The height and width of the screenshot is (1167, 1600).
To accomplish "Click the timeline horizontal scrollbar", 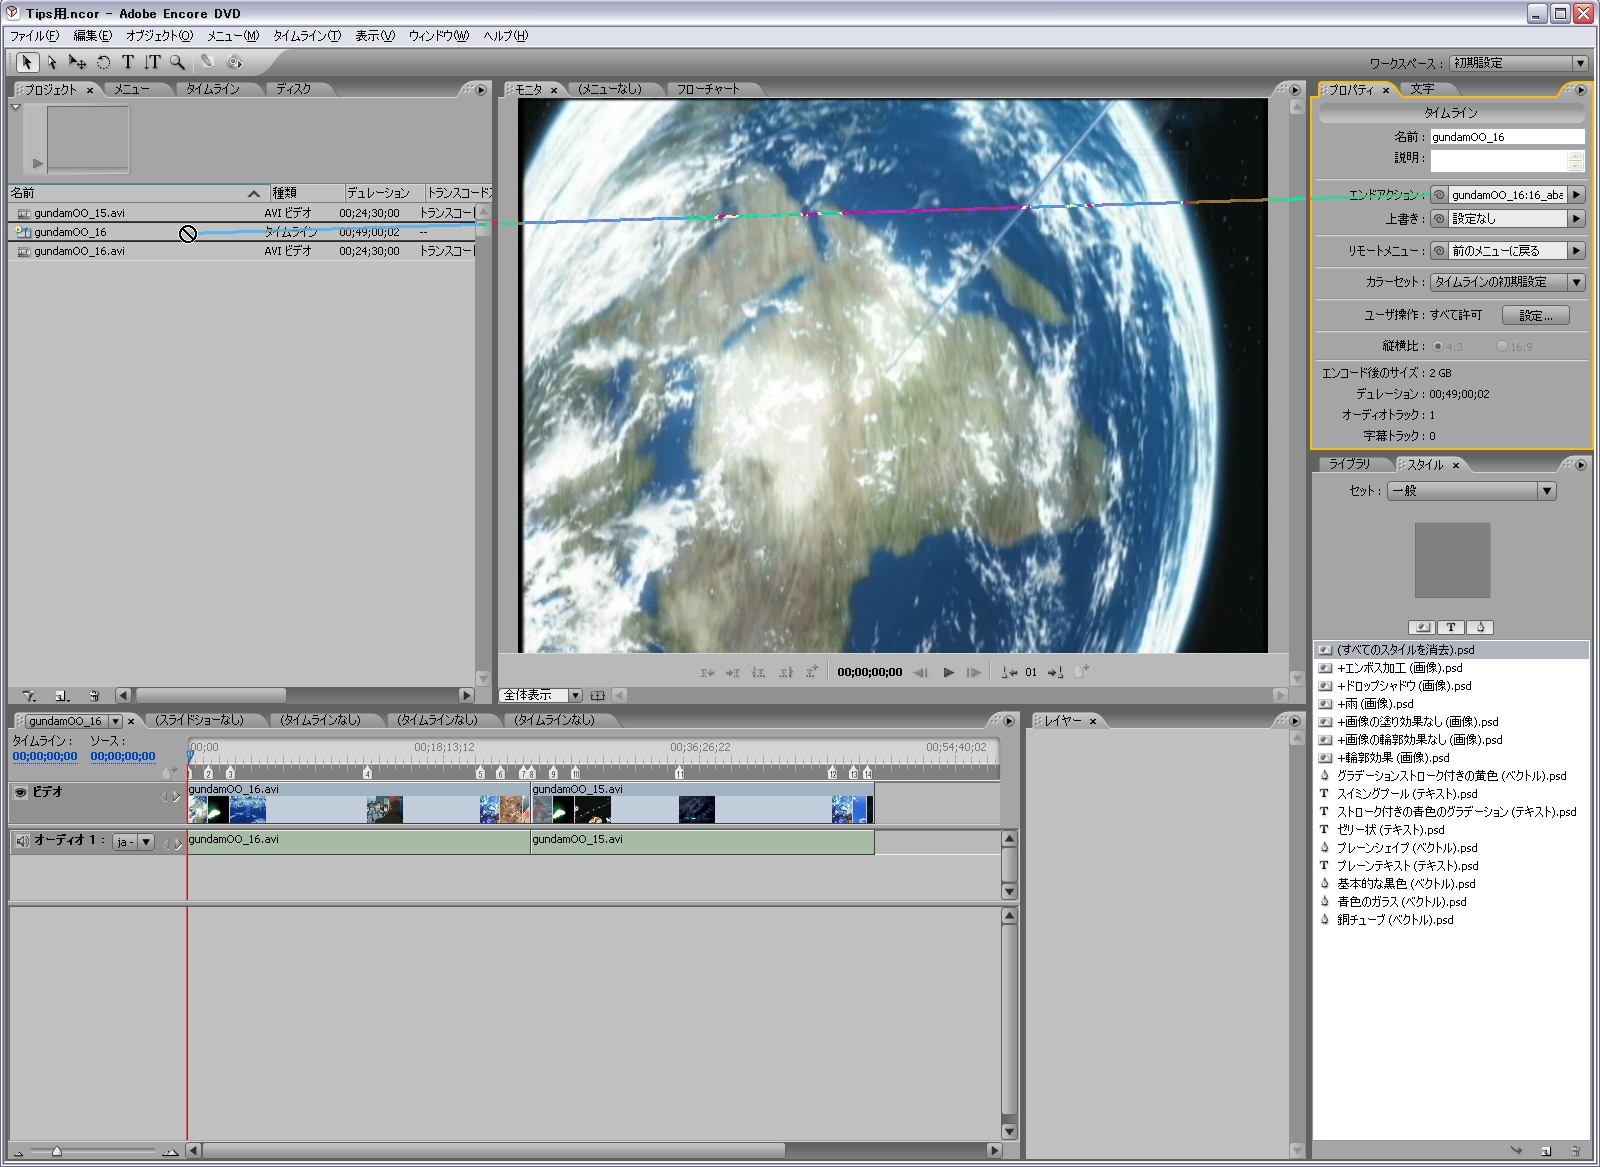I will pos(493,1151).
